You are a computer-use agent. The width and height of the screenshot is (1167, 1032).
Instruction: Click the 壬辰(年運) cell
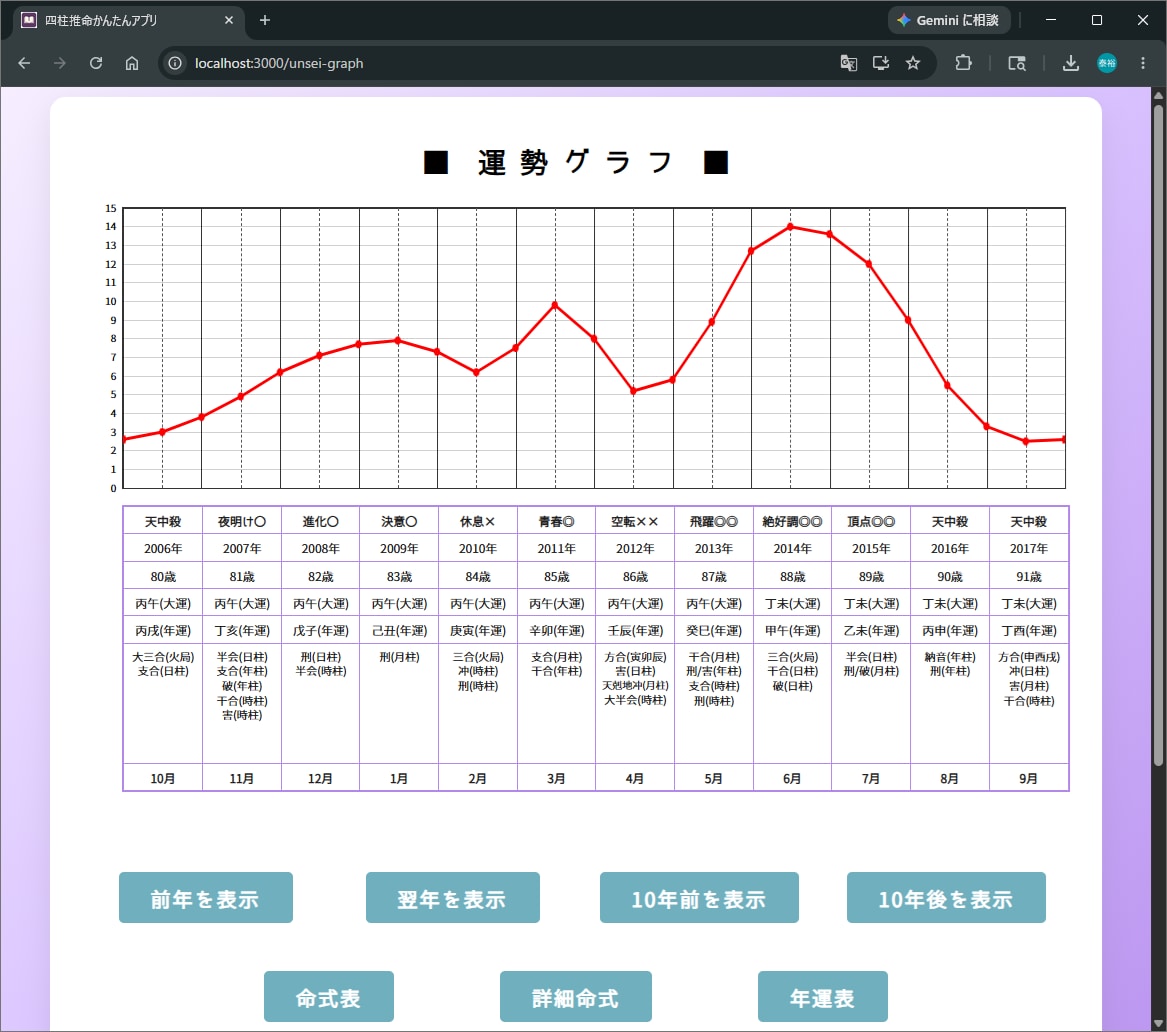pyautogui.click(x=635, y=631)
